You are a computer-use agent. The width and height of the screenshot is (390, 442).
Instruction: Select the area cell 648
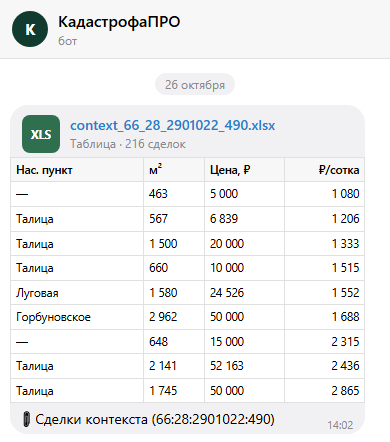pos(174,342)
